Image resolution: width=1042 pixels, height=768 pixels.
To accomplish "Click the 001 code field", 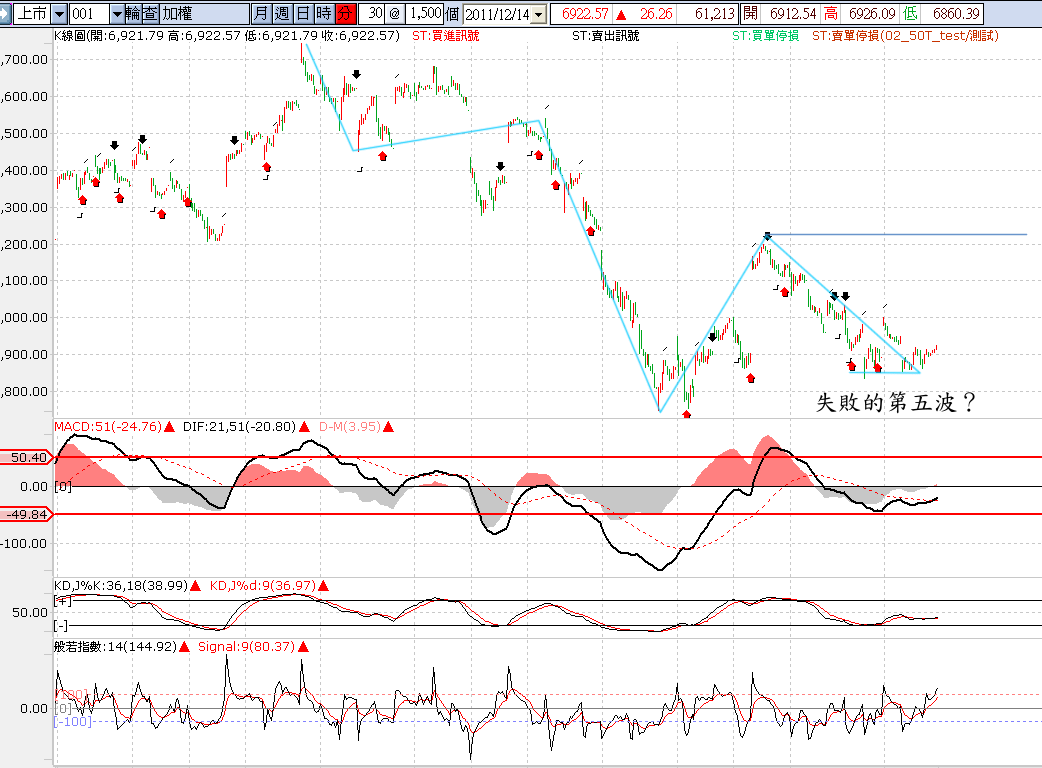I will coord(90,13).
